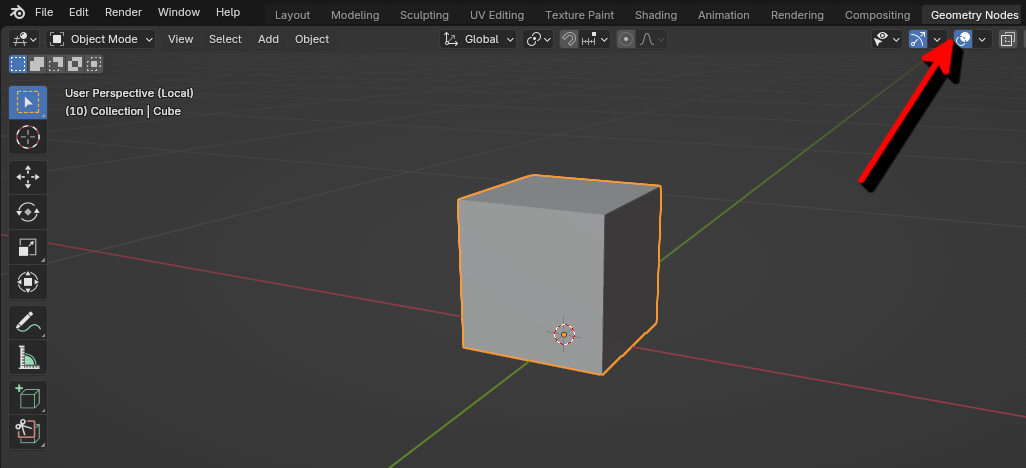Choose the Extend selection mode icon
This screenshot has height=468, width=1026.
click(37, 63)
